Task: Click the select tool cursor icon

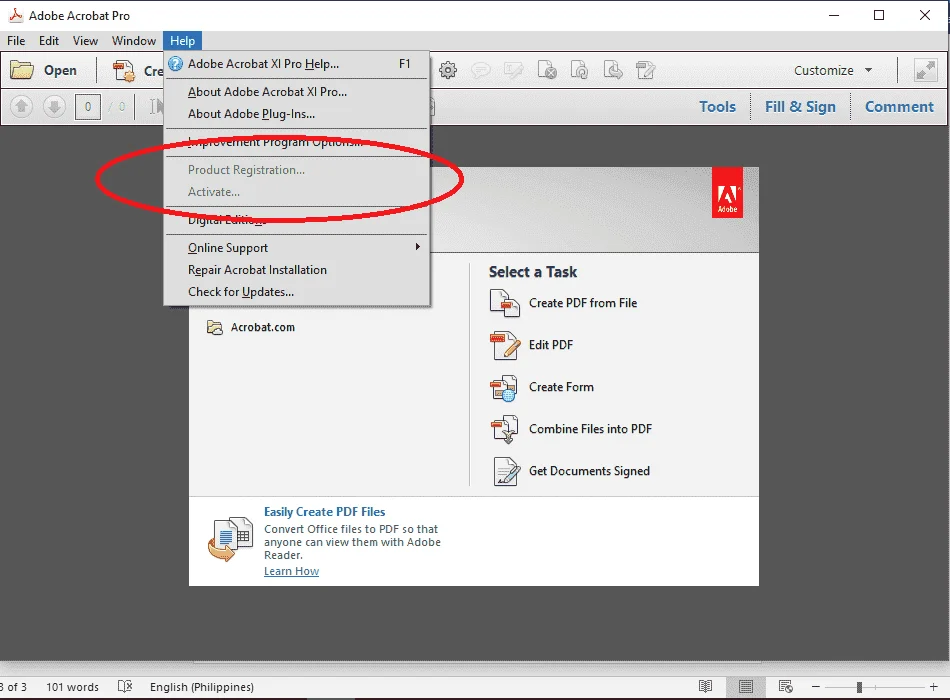Action: 155,107
